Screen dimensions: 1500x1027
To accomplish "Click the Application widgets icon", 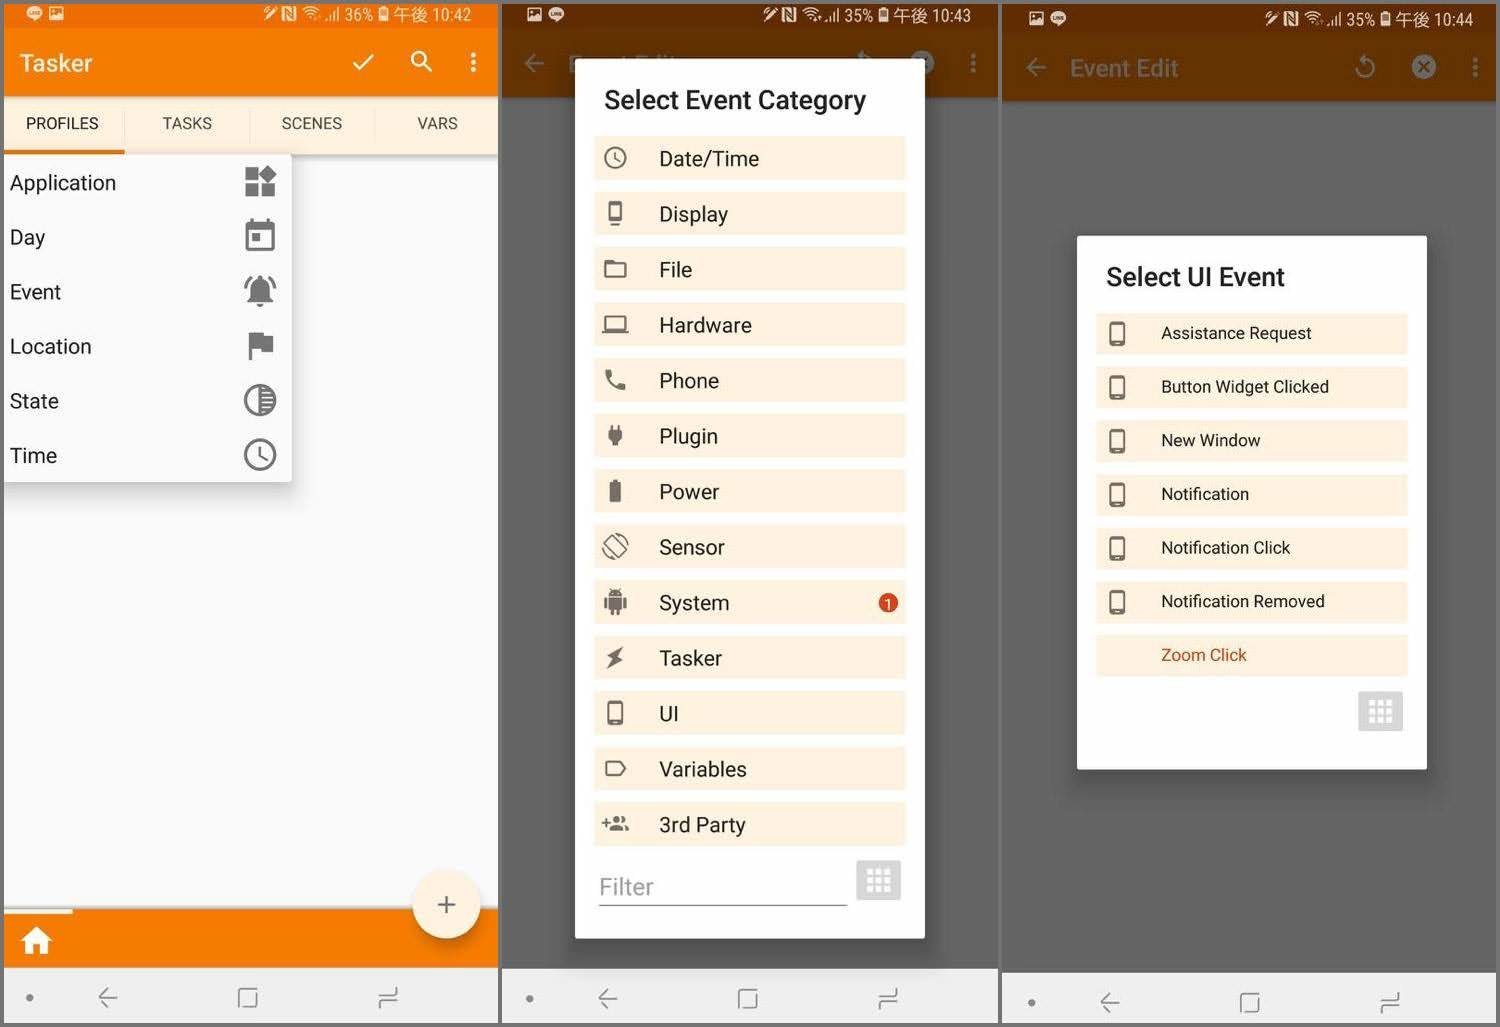I will [260, 182].
